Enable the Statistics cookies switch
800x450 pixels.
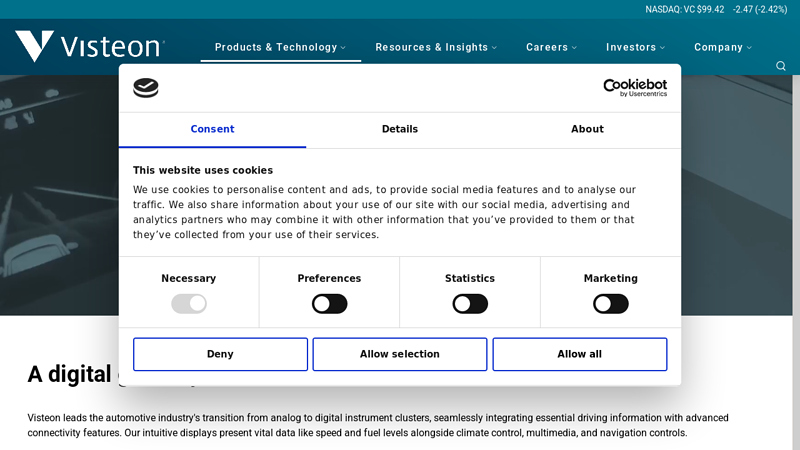click(470, 304)
